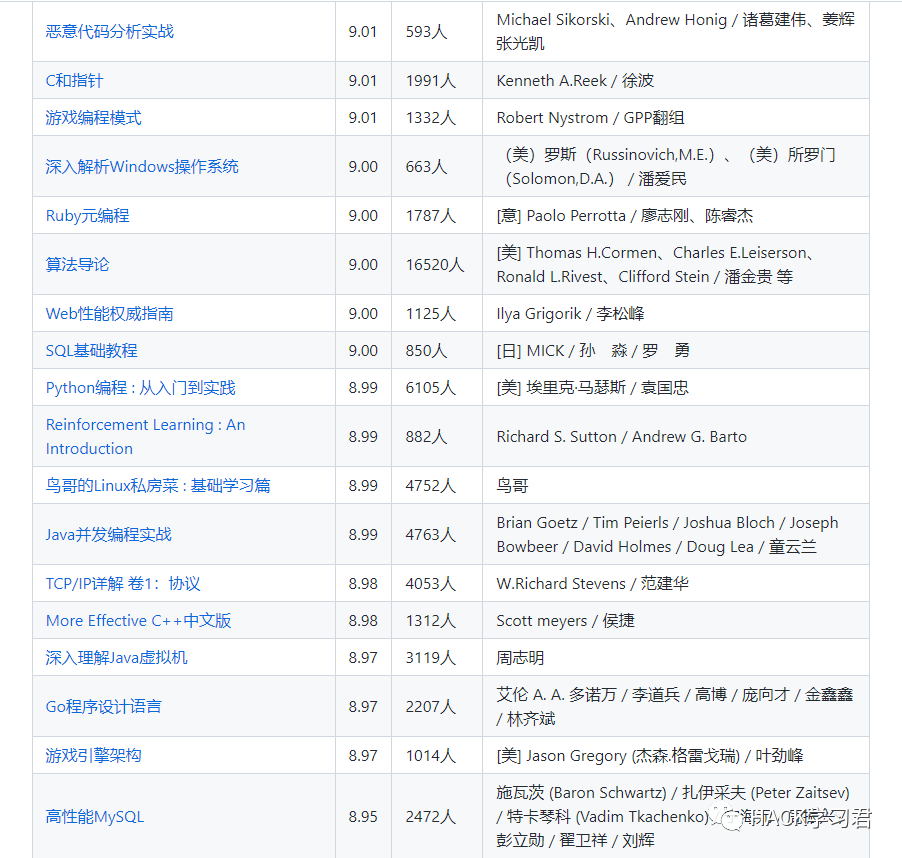Select the 882人 ratings count cell
902x858 pixels.
(x=437, y=436)
